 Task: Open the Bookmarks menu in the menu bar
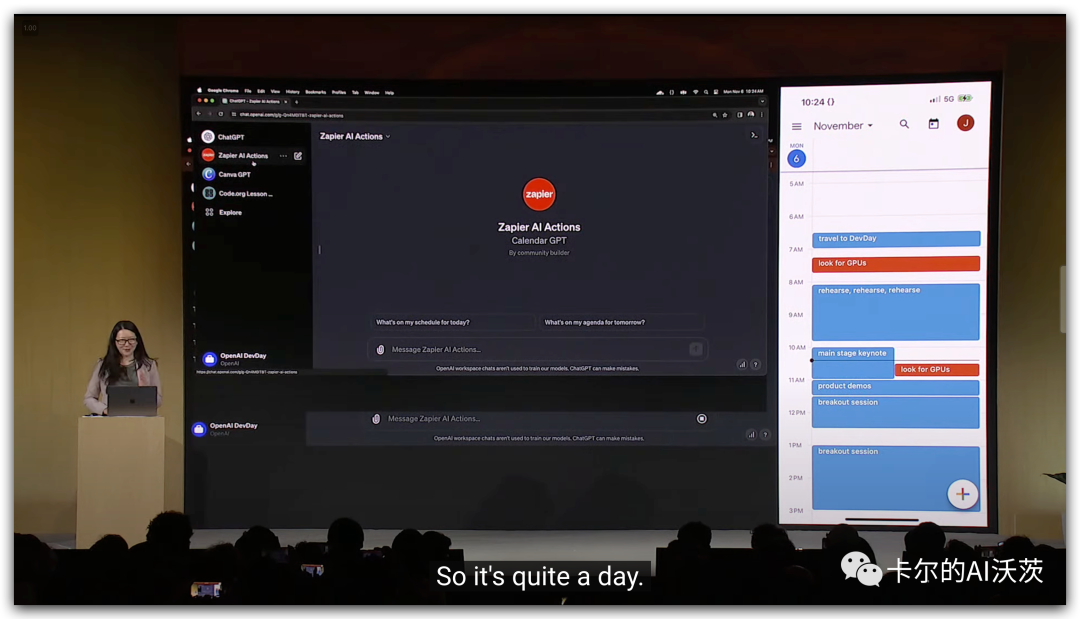(x=315, y=92)
